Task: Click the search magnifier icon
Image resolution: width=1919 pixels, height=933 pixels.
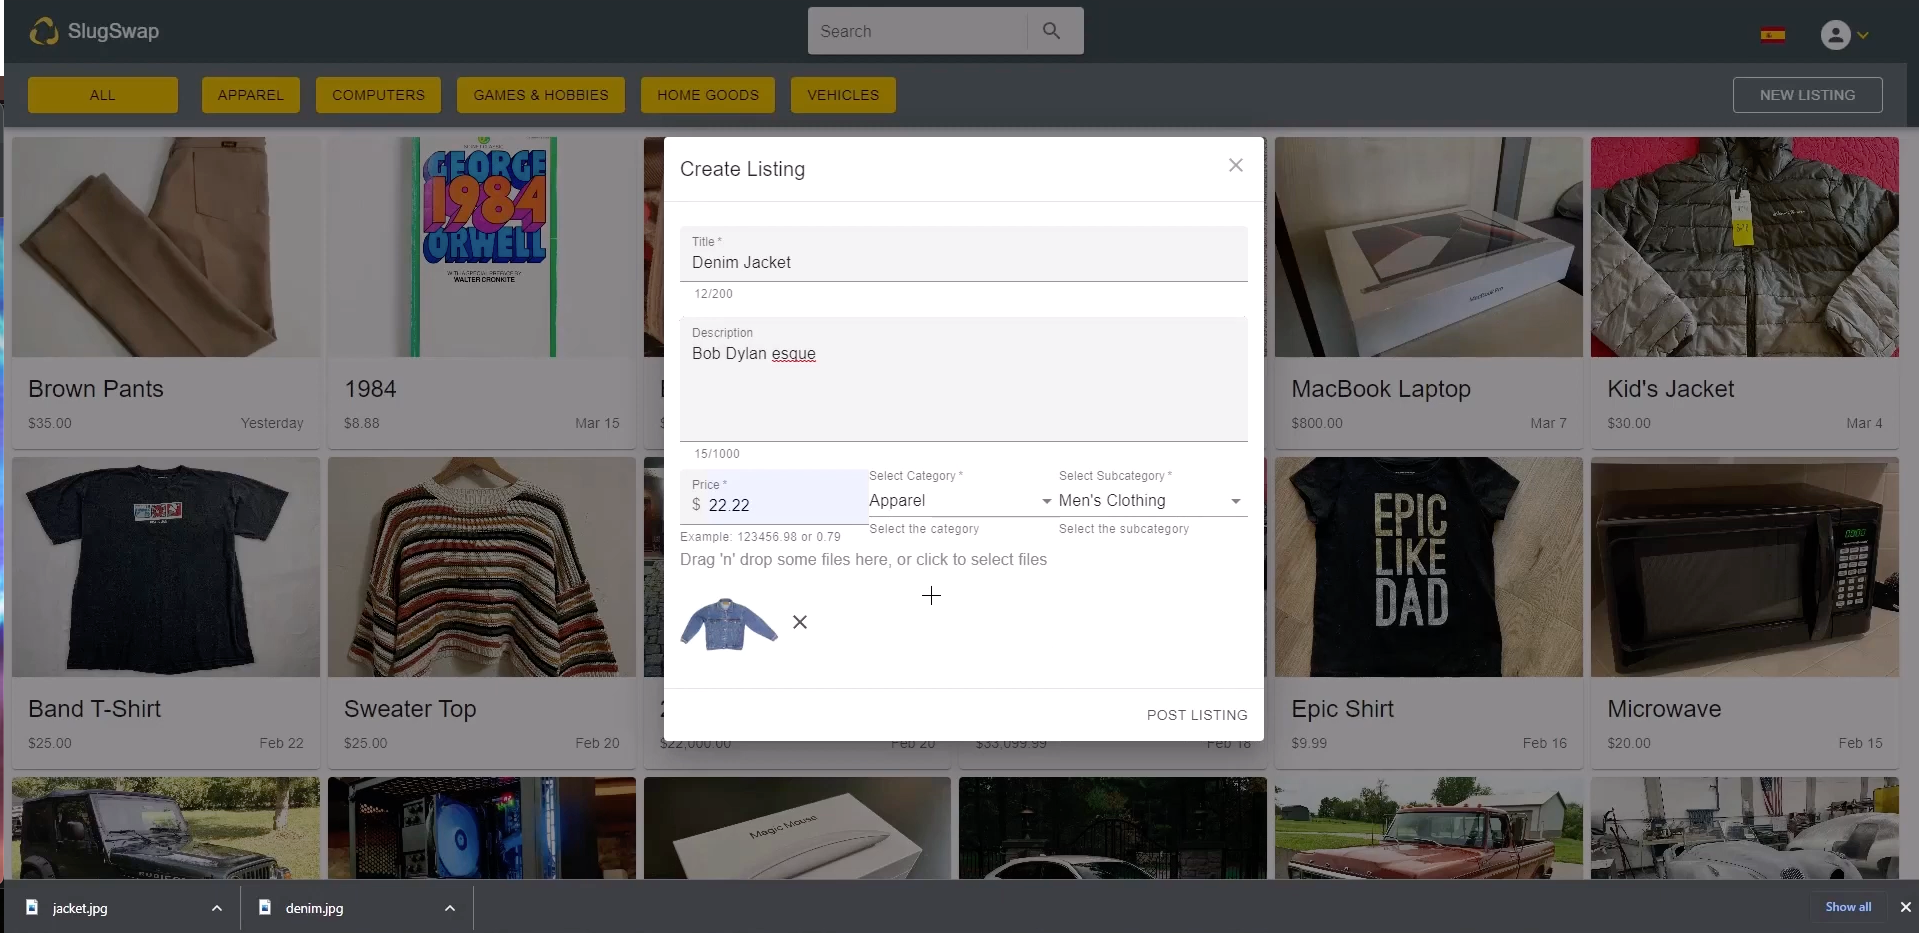Action: tap(1051, 31)
